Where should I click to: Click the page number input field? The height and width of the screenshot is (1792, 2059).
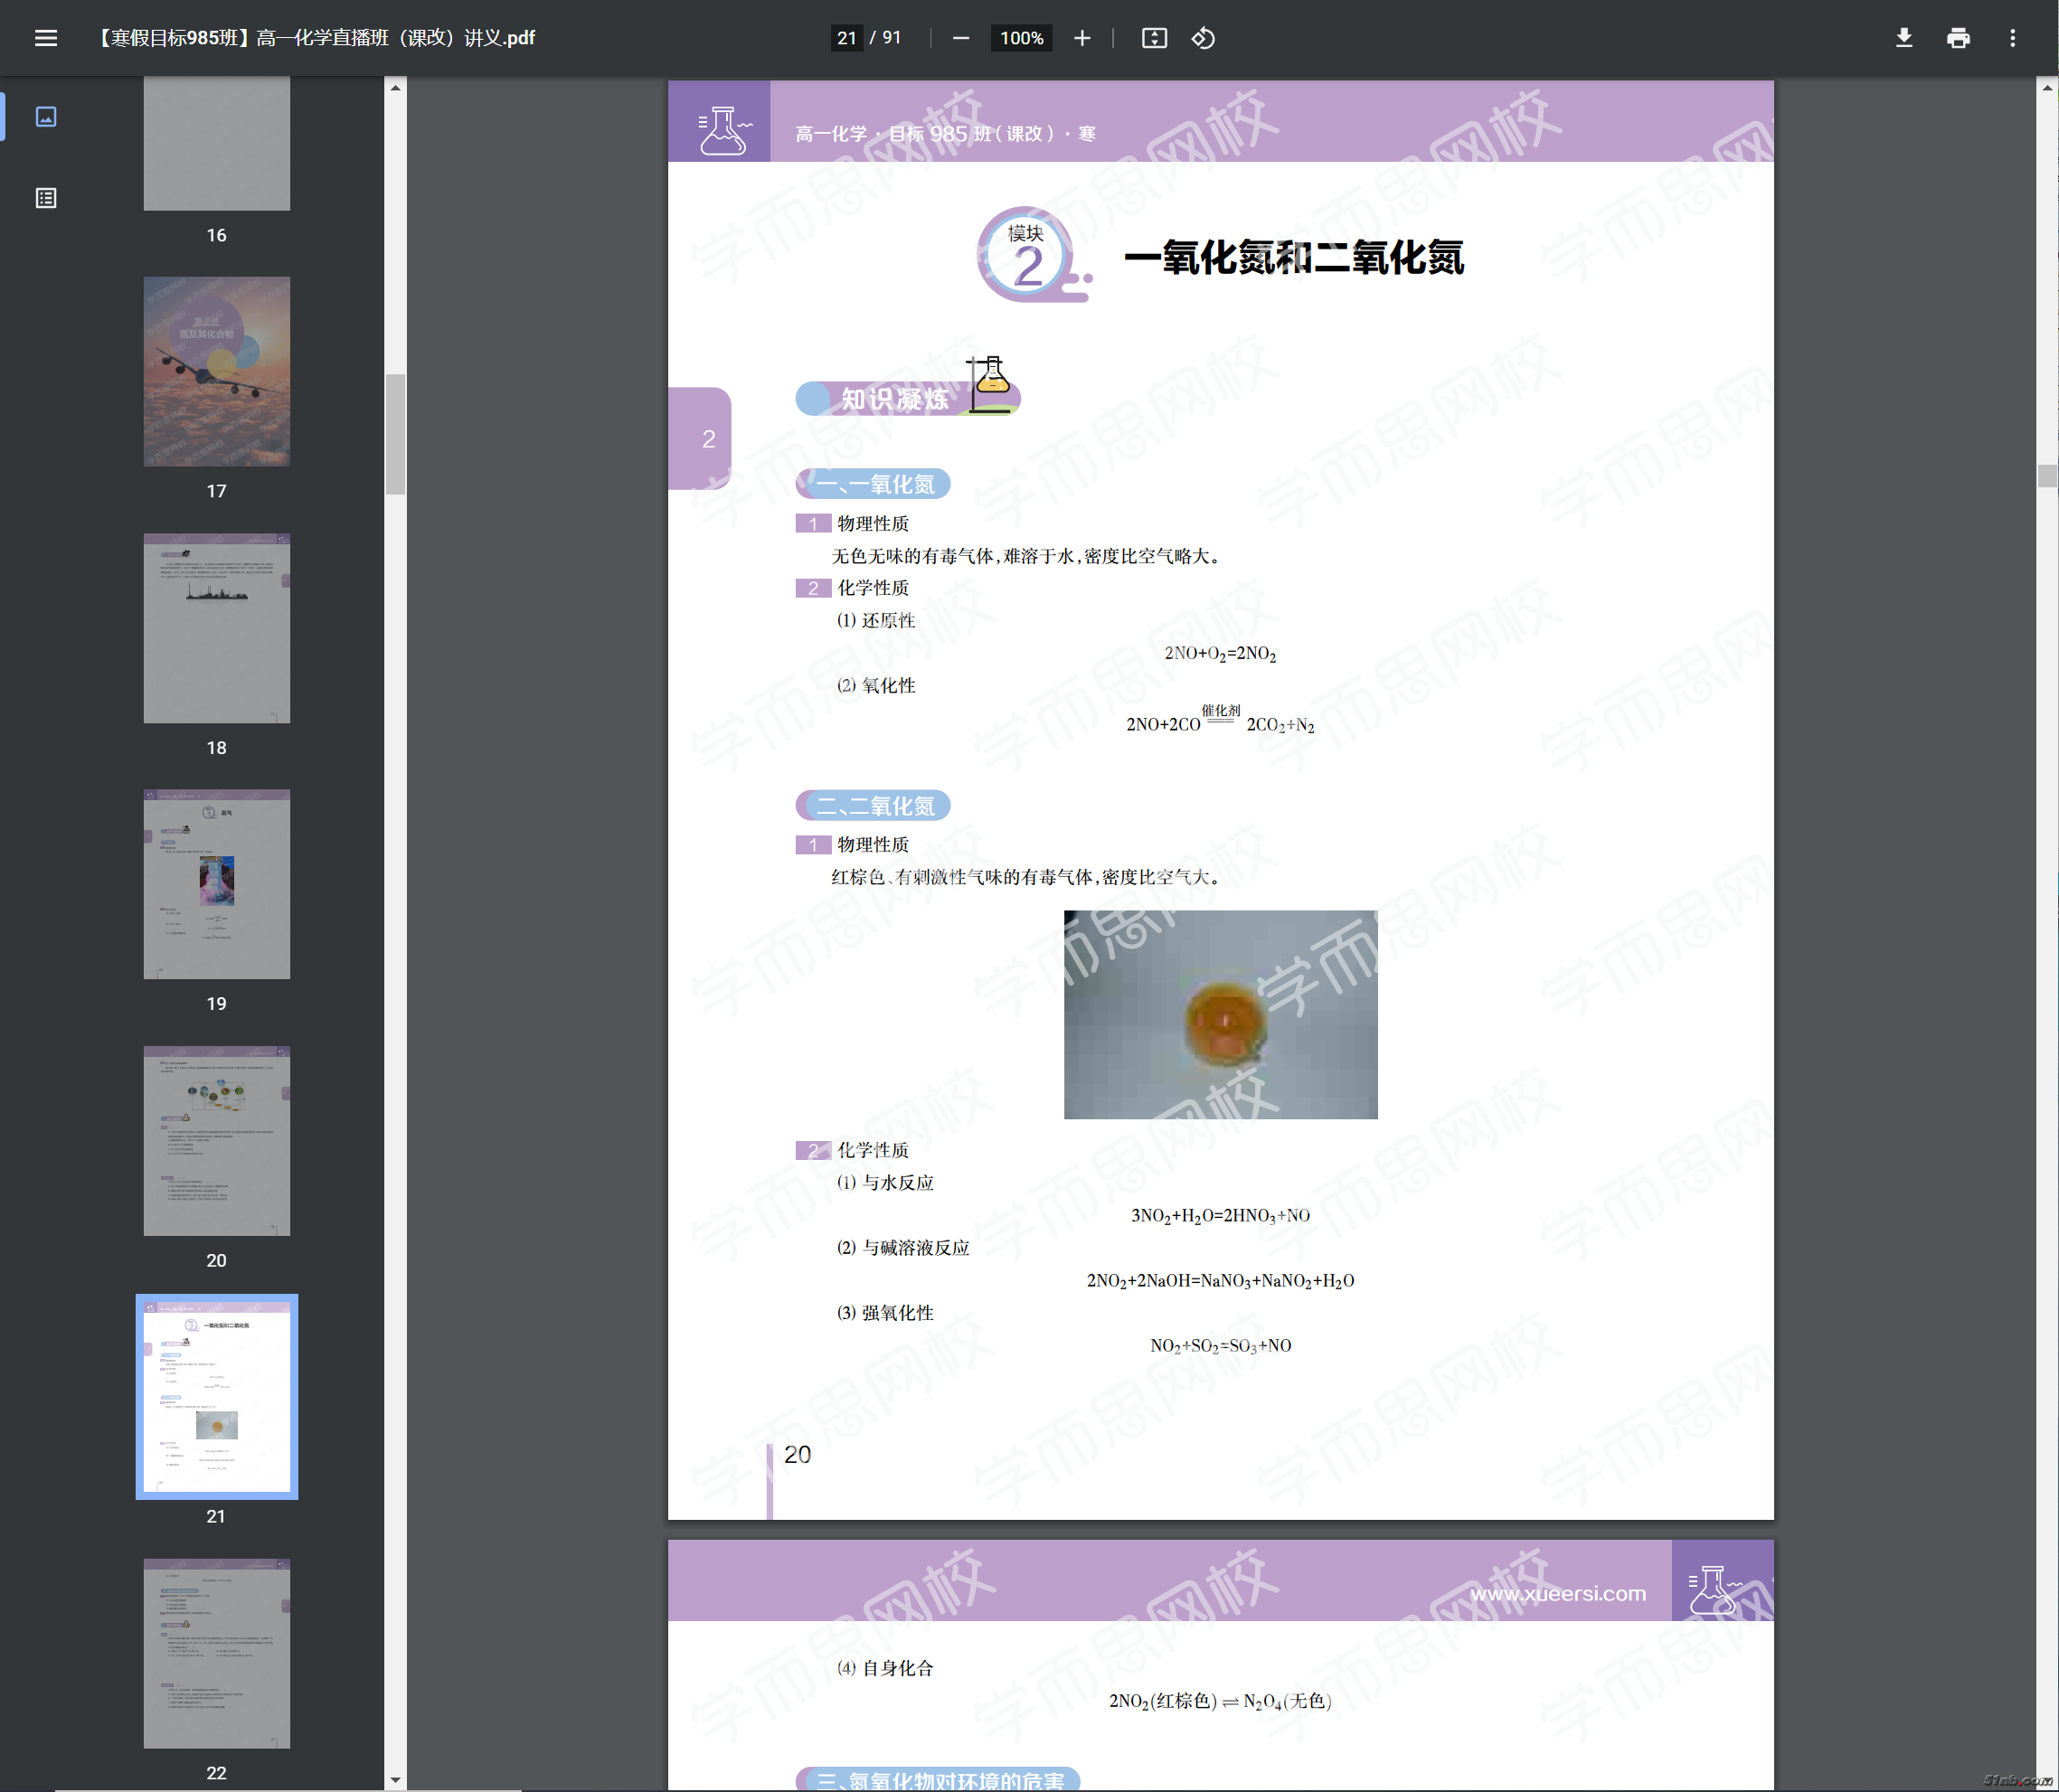(847, 38)
